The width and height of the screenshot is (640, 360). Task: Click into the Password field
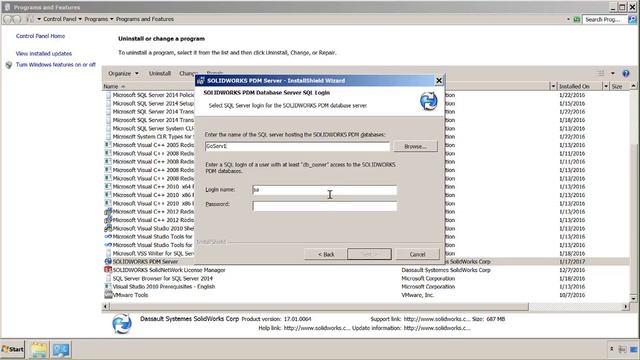[x=324, y=206]
